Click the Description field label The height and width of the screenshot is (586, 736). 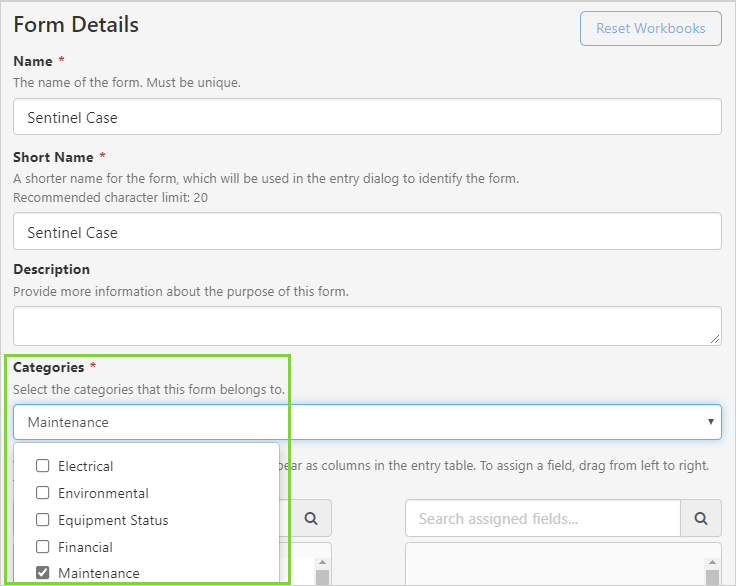51,269
